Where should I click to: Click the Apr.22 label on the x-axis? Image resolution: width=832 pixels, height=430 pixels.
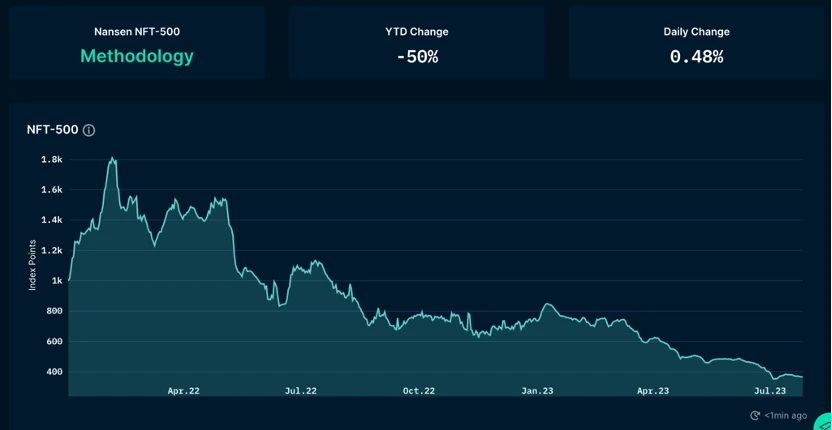(184, 391)
